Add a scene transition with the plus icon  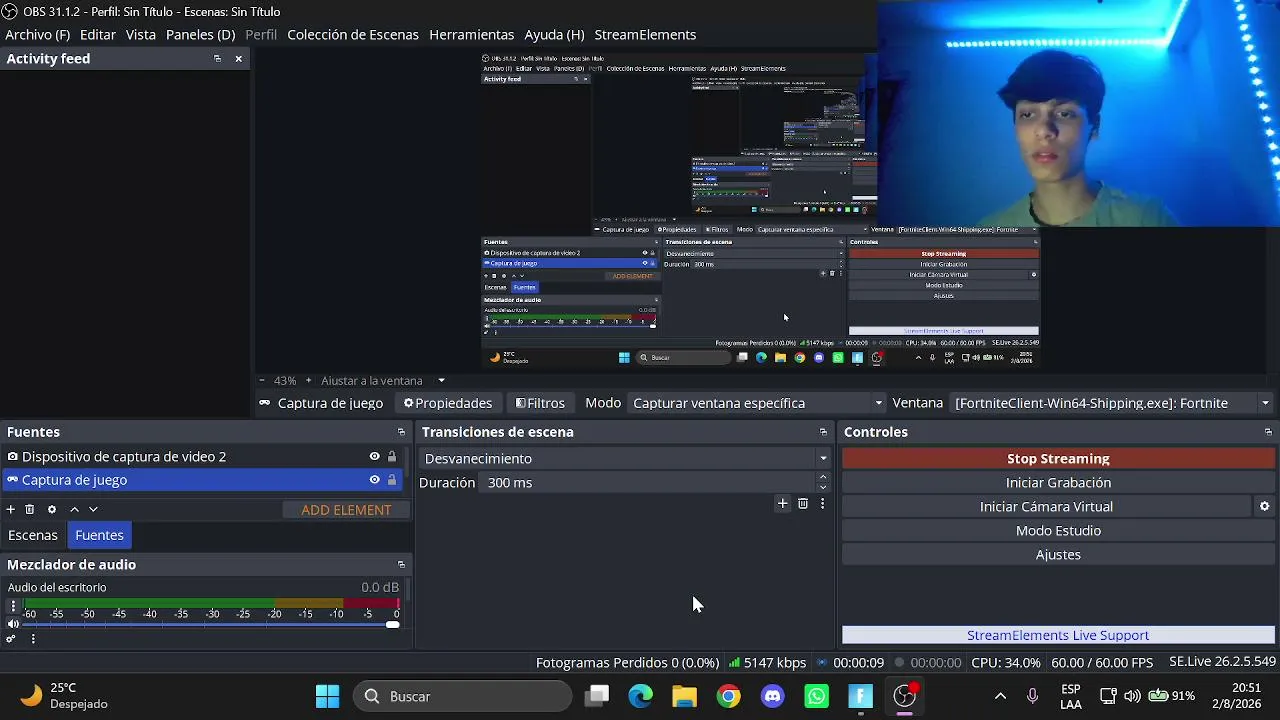(783, 504)
